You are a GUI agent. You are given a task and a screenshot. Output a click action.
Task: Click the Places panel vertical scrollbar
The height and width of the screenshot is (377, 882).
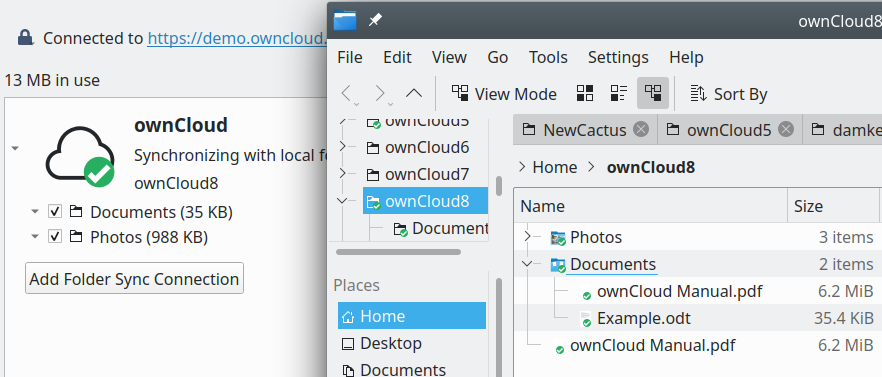click(x=499, y=326)
